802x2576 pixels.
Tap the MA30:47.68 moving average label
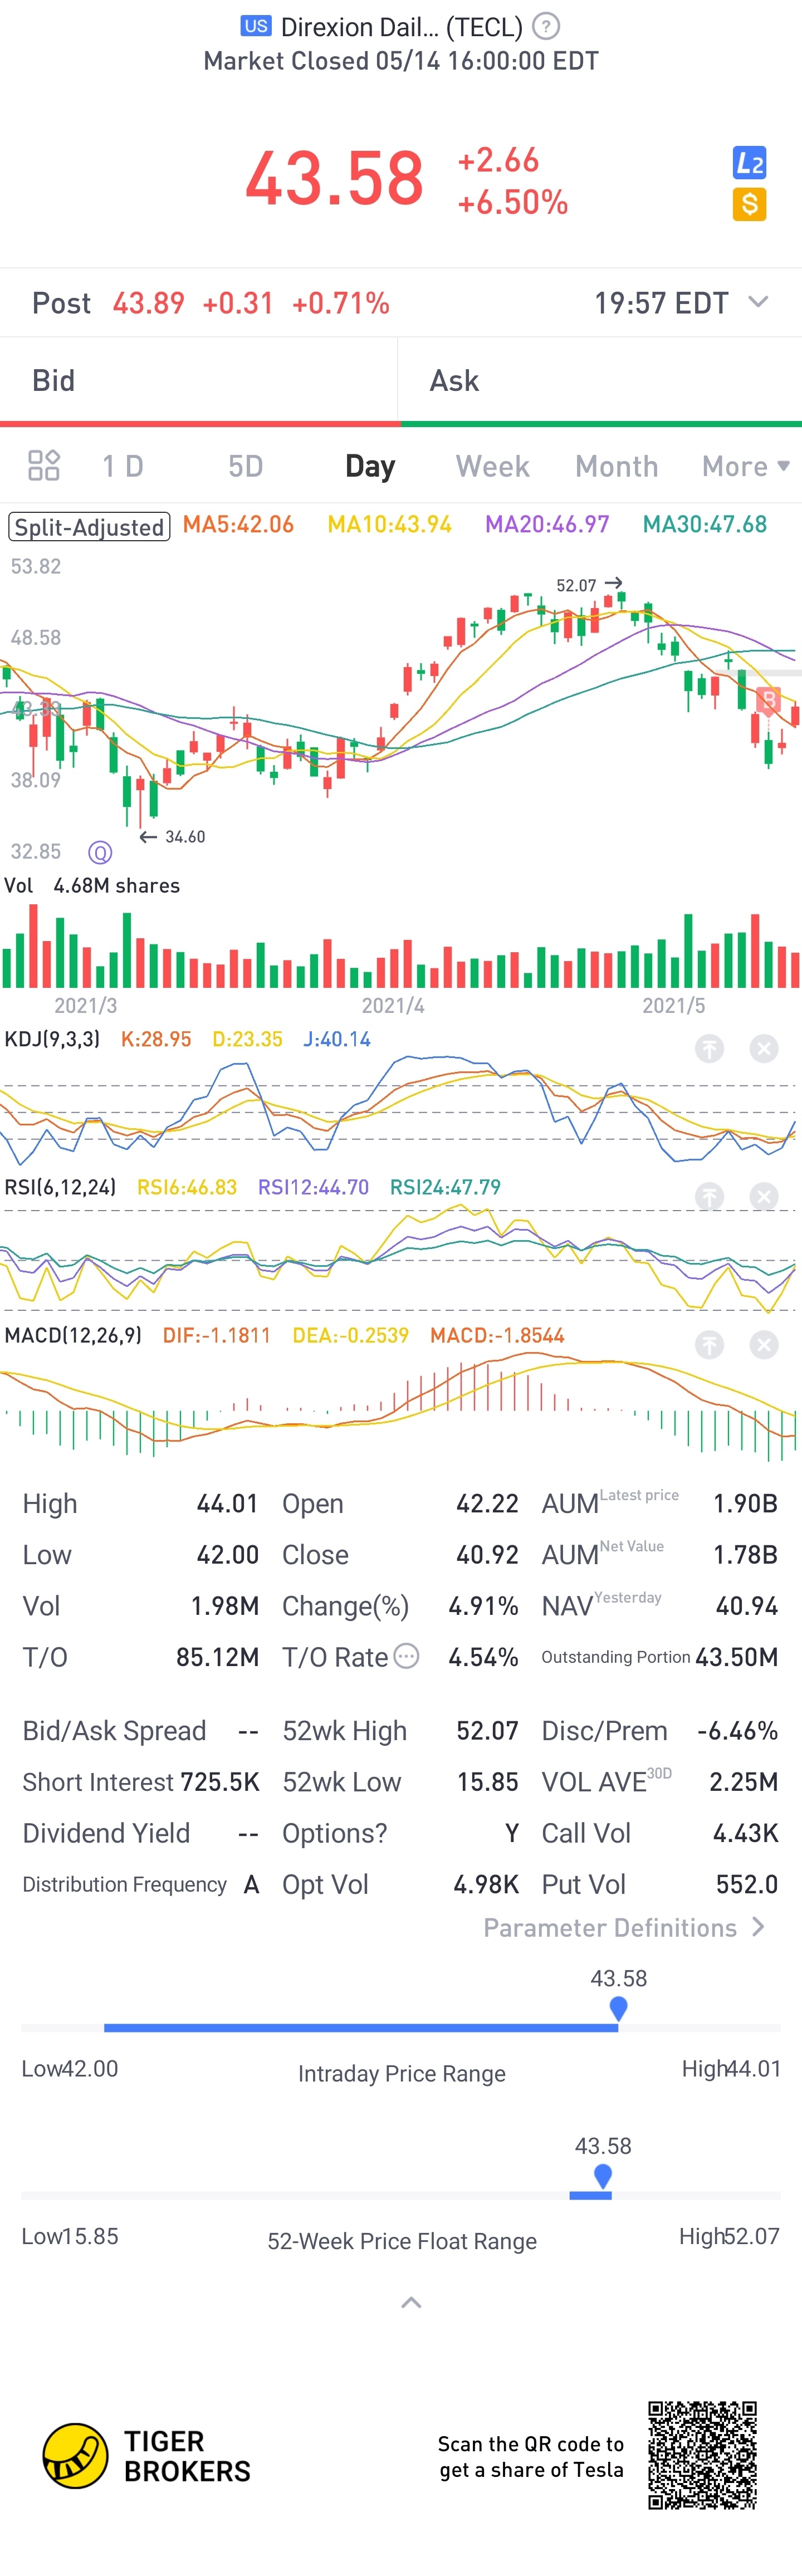tap(705, 525)
